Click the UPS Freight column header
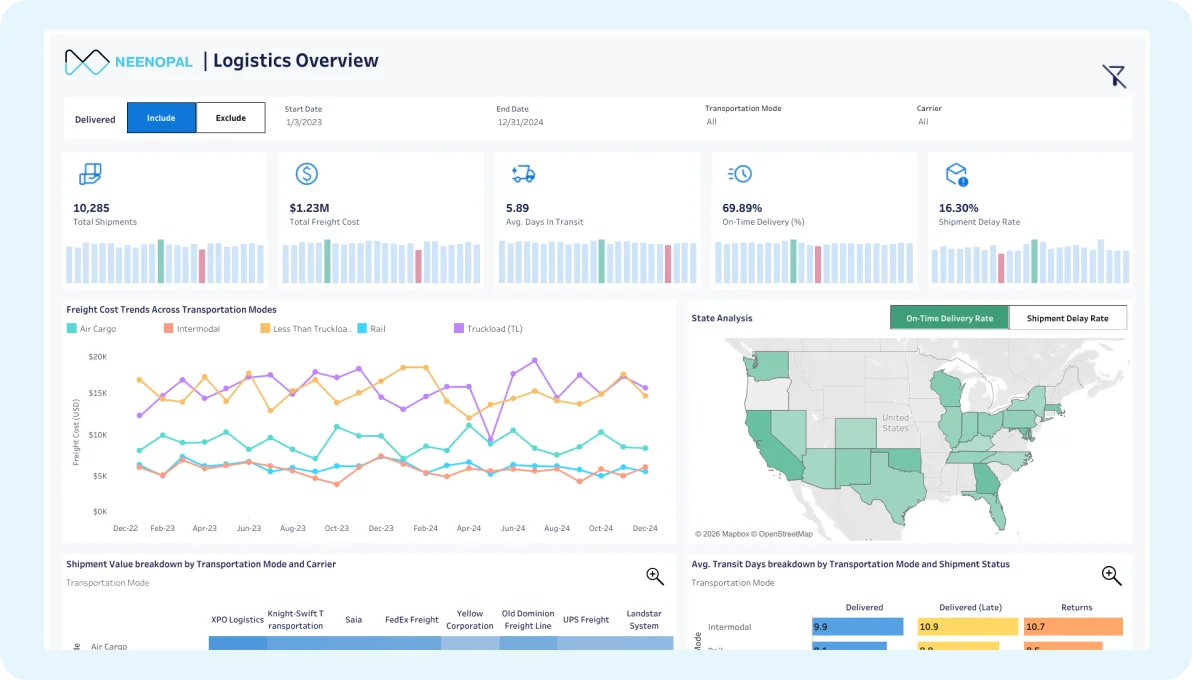This screenshot has width=1192, height=680. tap(586, 620)
